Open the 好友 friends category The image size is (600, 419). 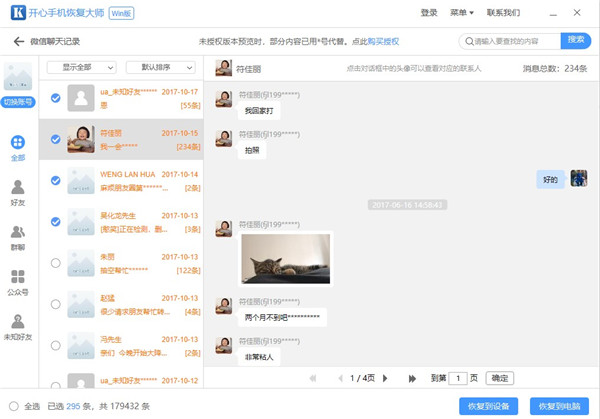[x=18, y=193]
